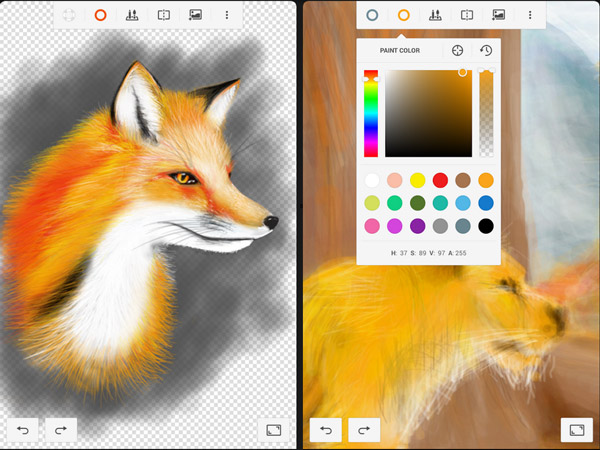Redo stroke in right panel
This screenshot has width=600, height=450.
click(364, 430)
